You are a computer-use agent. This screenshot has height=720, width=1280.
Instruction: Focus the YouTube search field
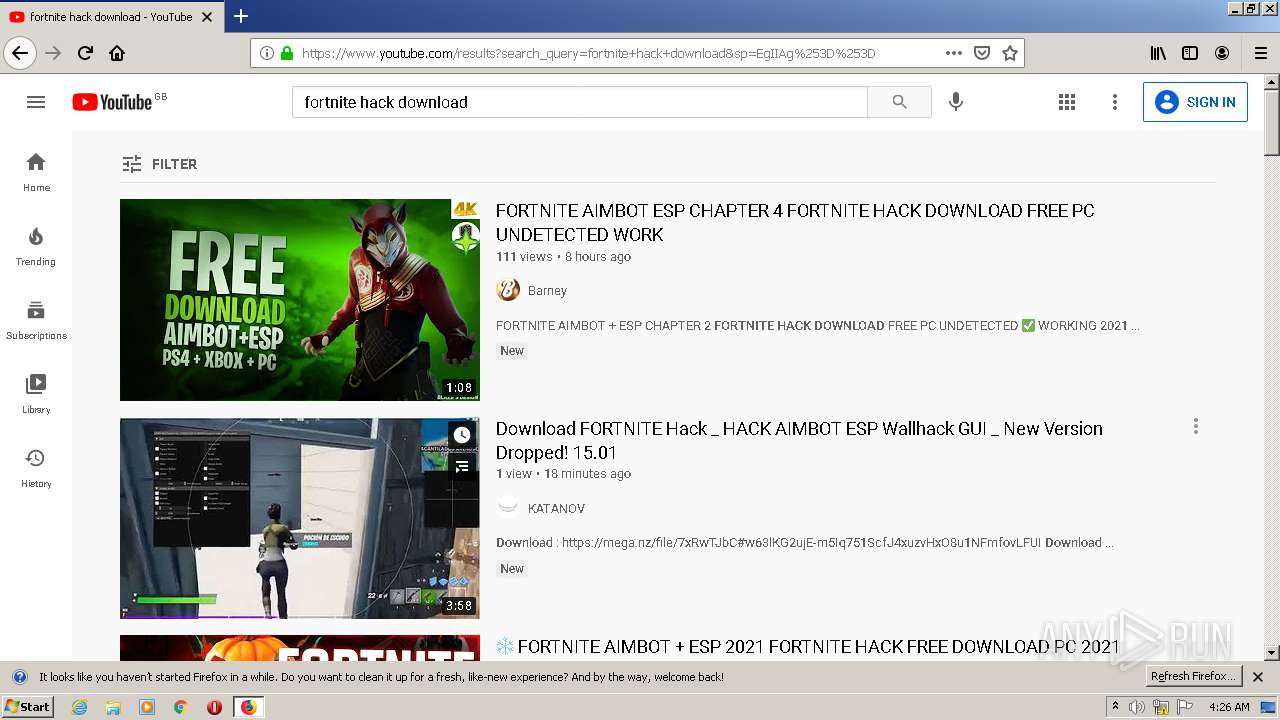(x=580, y=102)
